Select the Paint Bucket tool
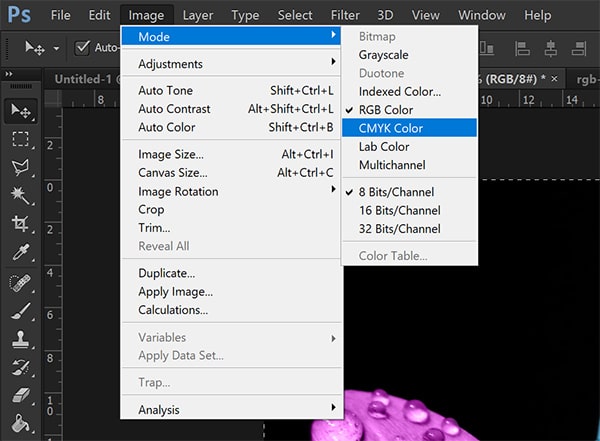Image resolution: width=600 pixels, height=441 pixels. coord(20,423)
